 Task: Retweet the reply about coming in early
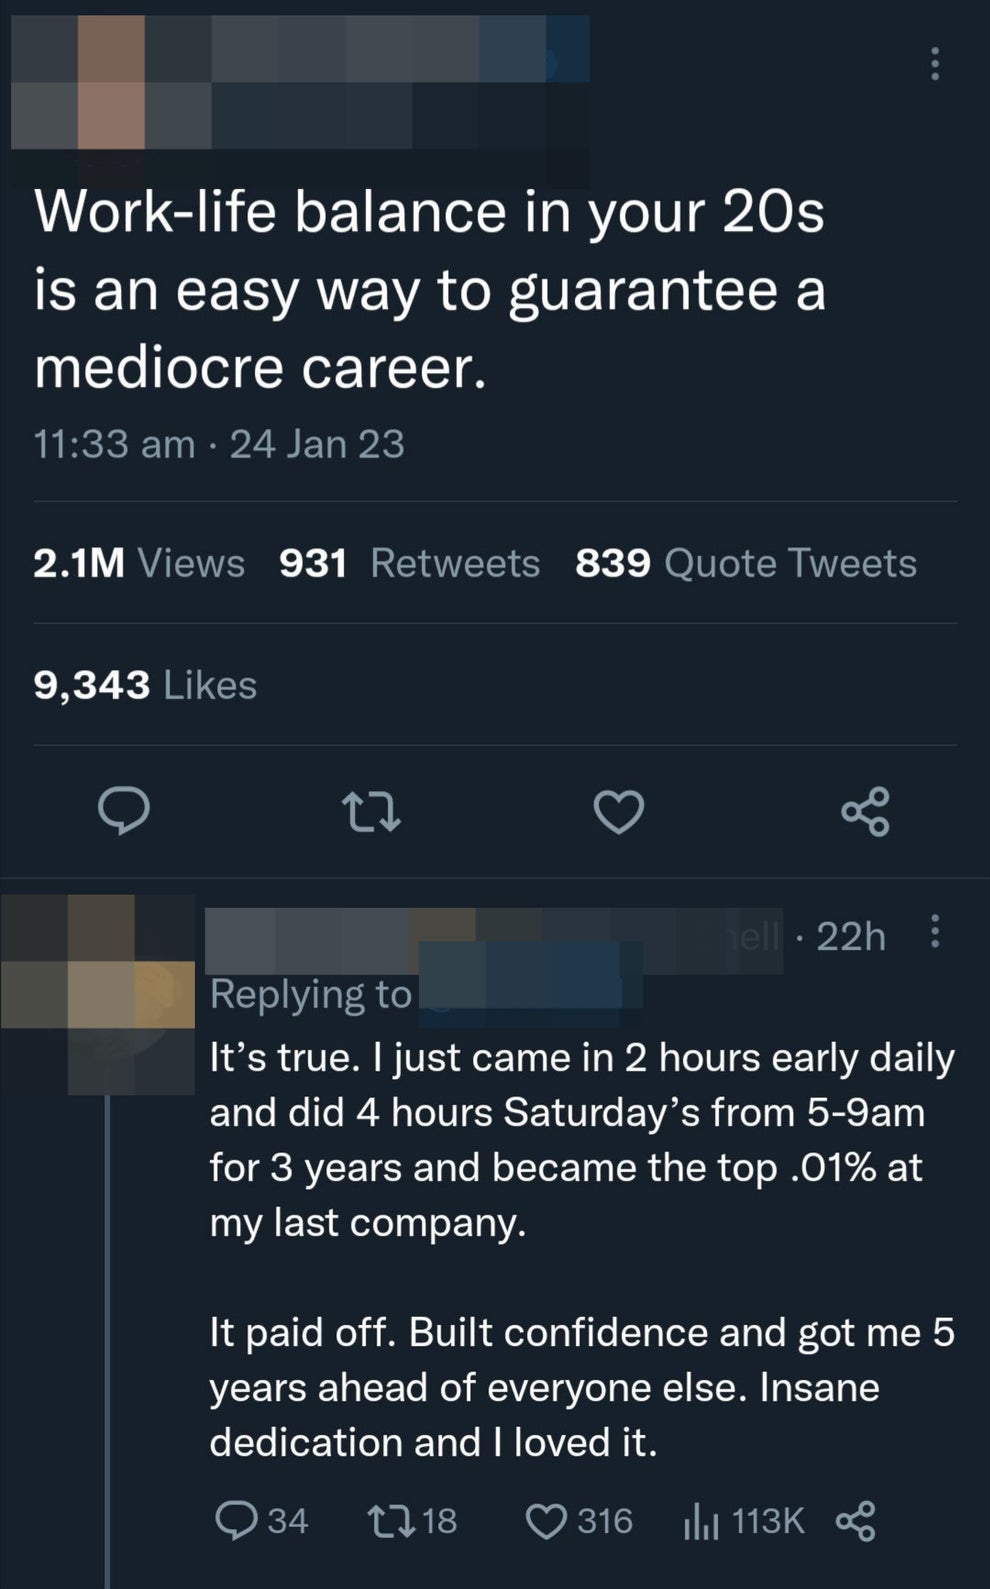(398, 1520)
